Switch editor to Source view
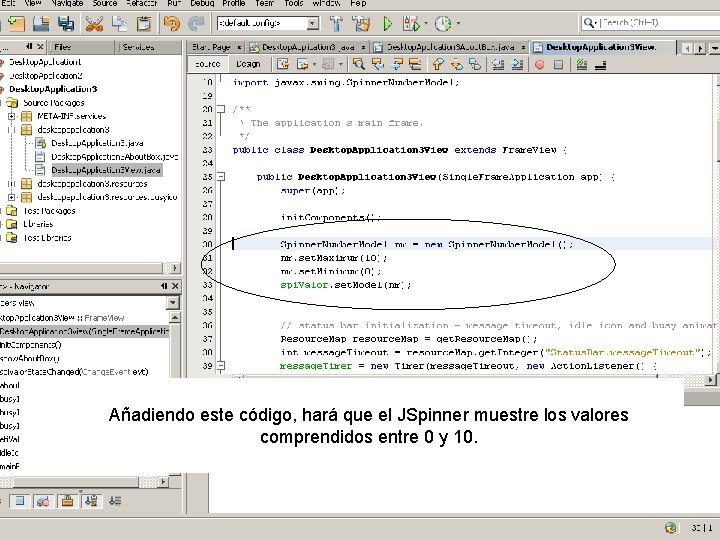This screenshot has width=720, height=540. [x=207, y=63]
